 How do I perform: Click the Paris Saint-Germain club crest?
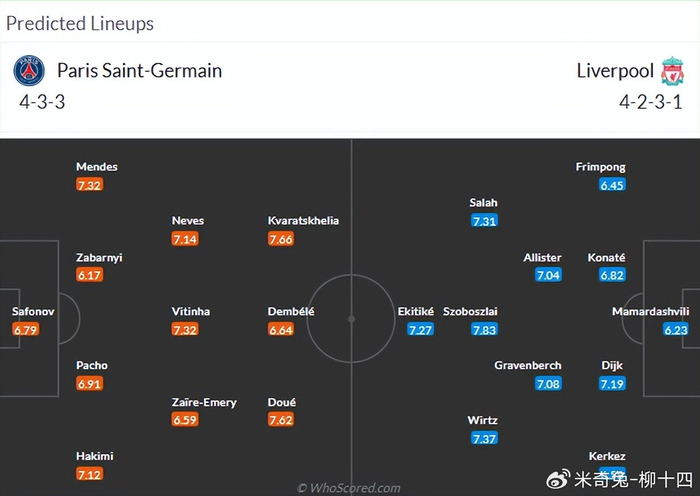(x=30, y=71)
